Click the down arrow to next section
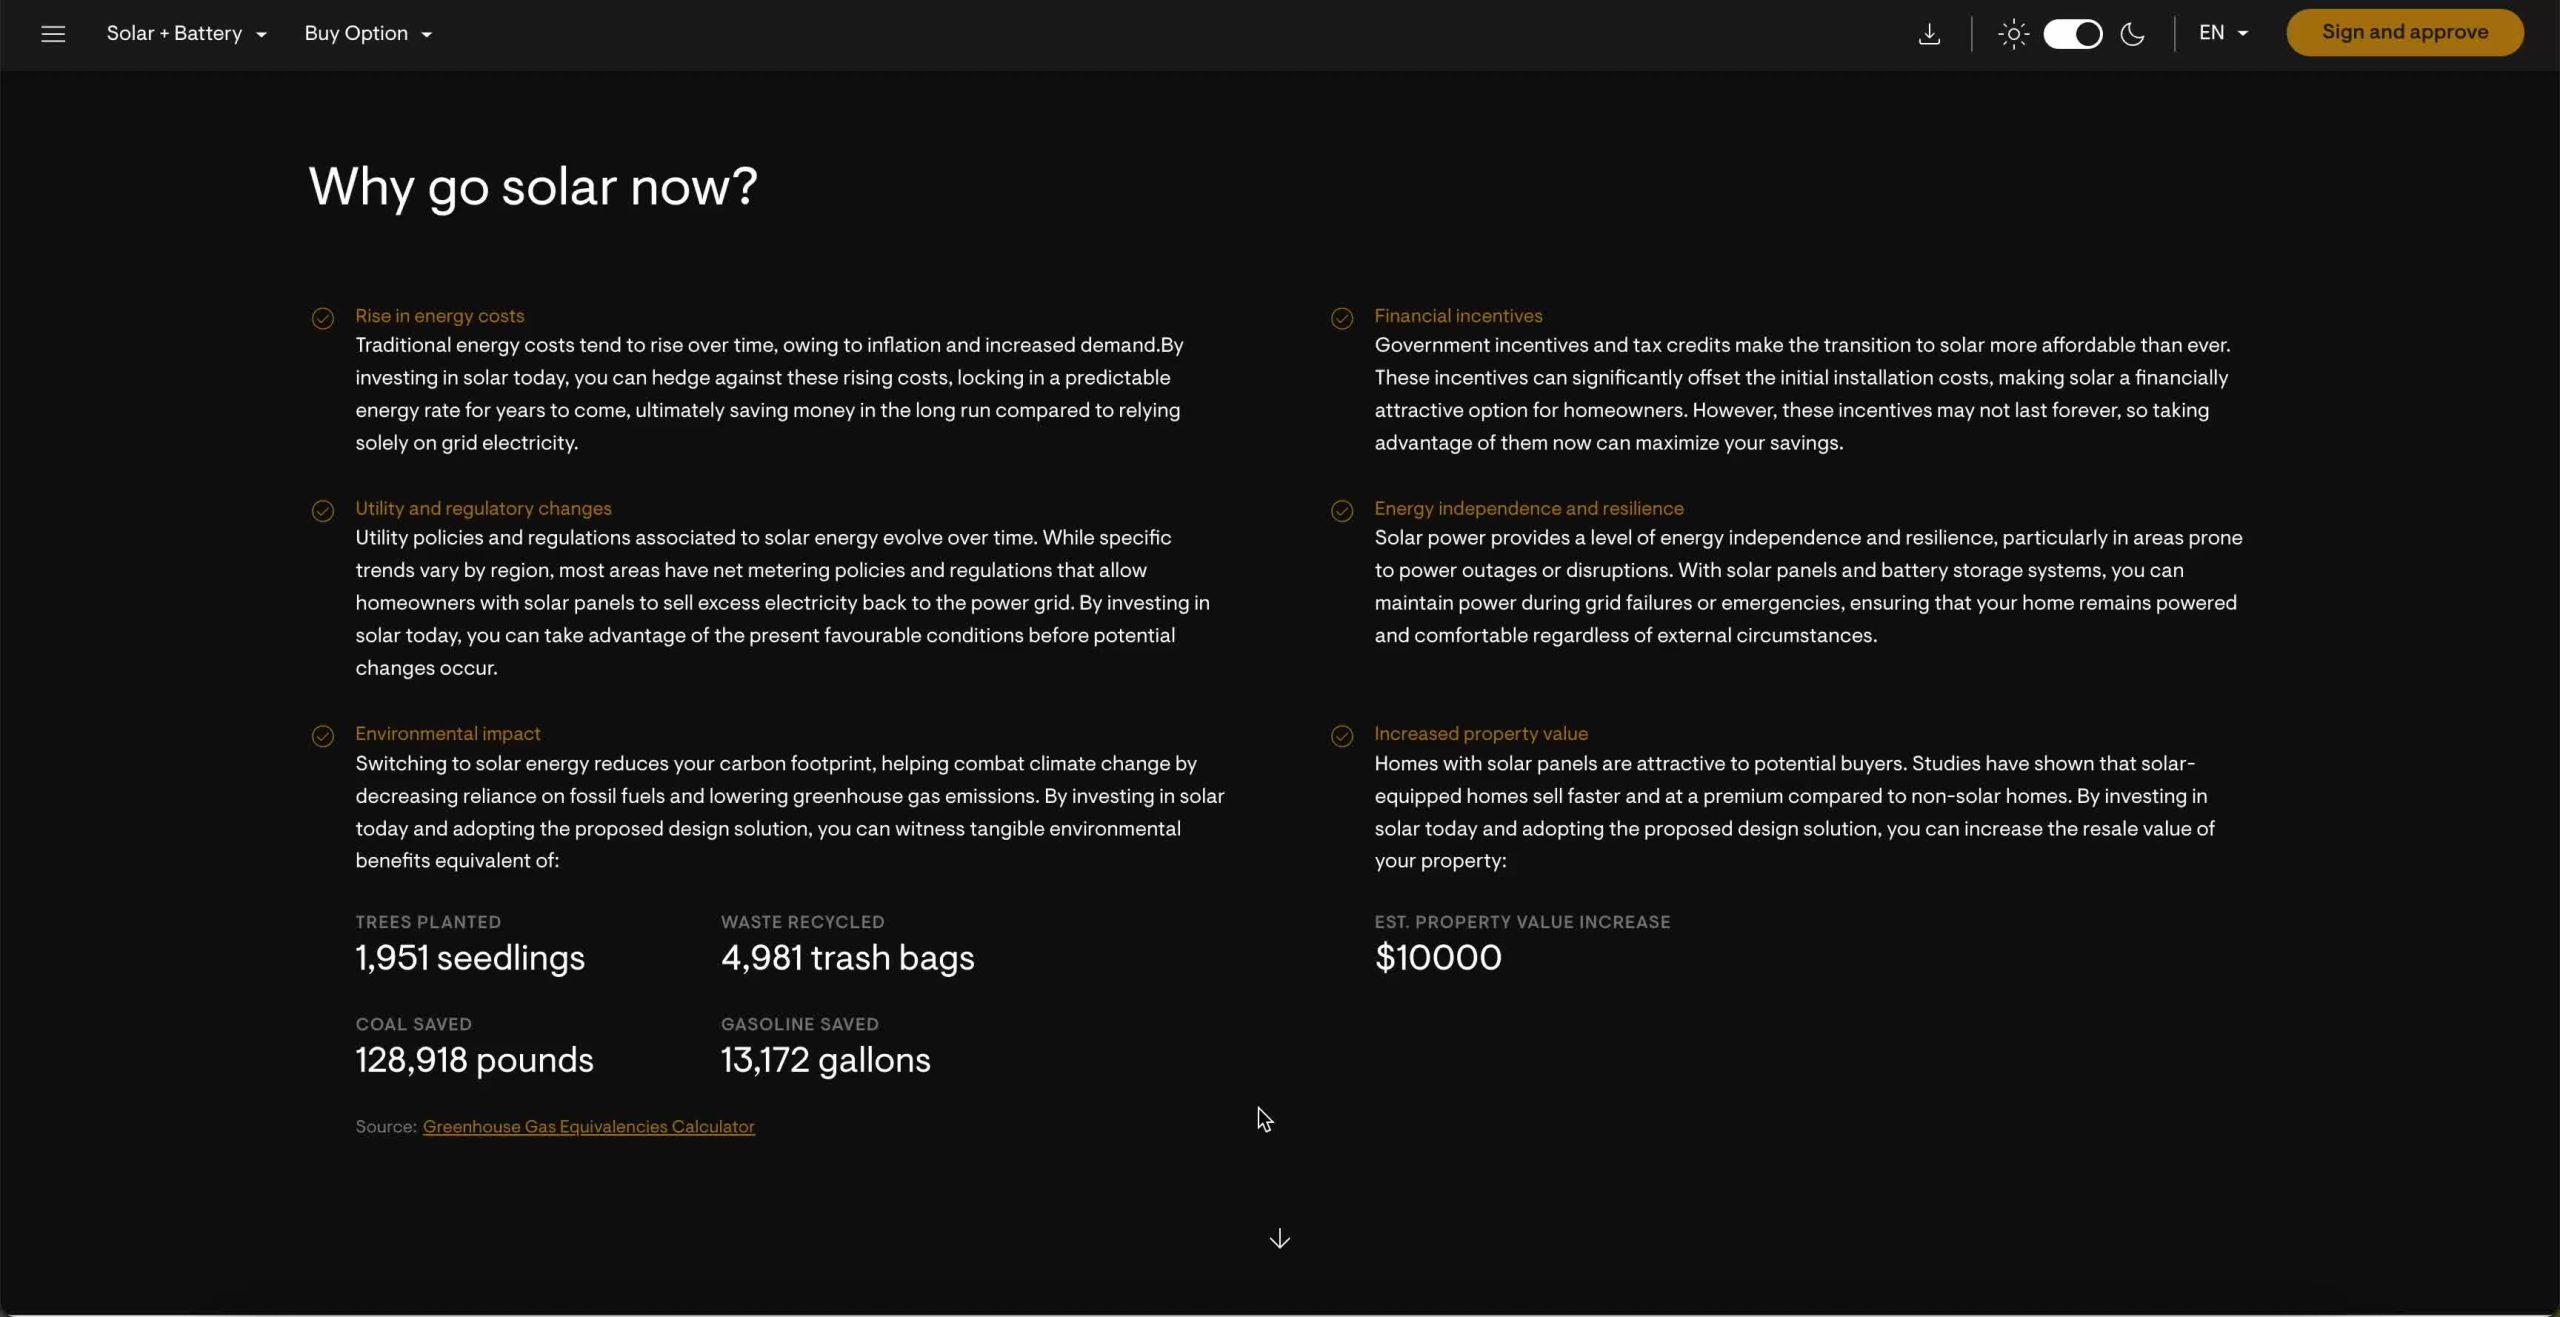The image size is (2560, 1317). click(x=1279, y=1239)
